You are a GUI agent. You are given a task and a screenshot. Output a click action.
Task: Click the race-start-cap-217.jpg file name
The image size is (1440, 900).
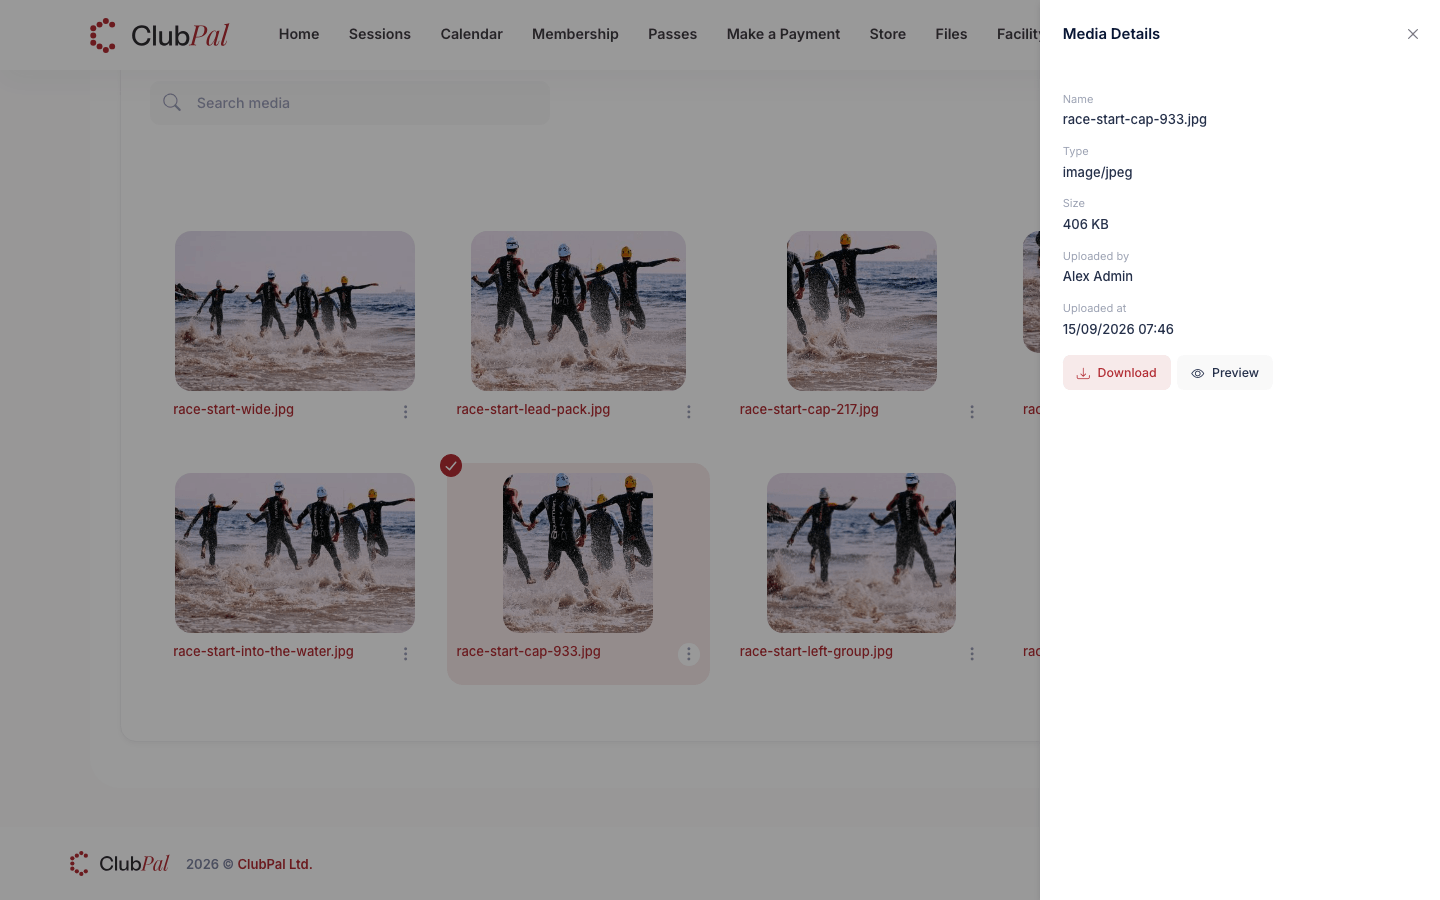coord(809,409)
